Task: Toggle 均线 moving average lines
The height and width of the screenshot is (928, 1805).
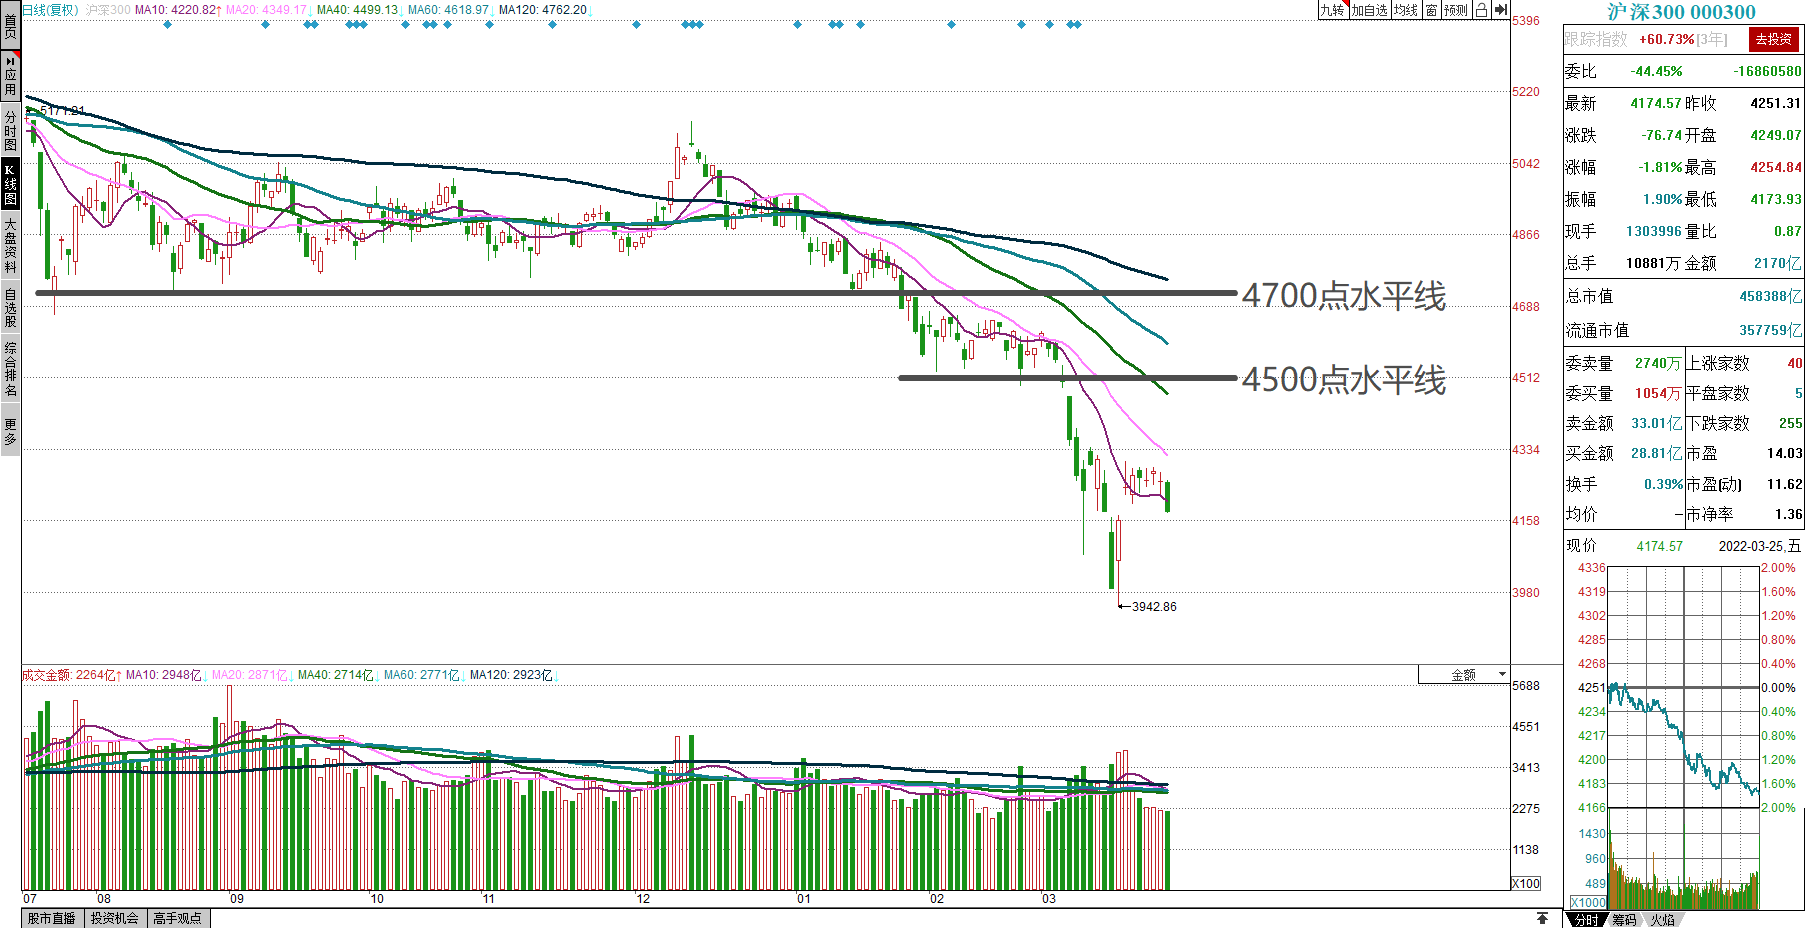Action: click(x=1406, y=10)
